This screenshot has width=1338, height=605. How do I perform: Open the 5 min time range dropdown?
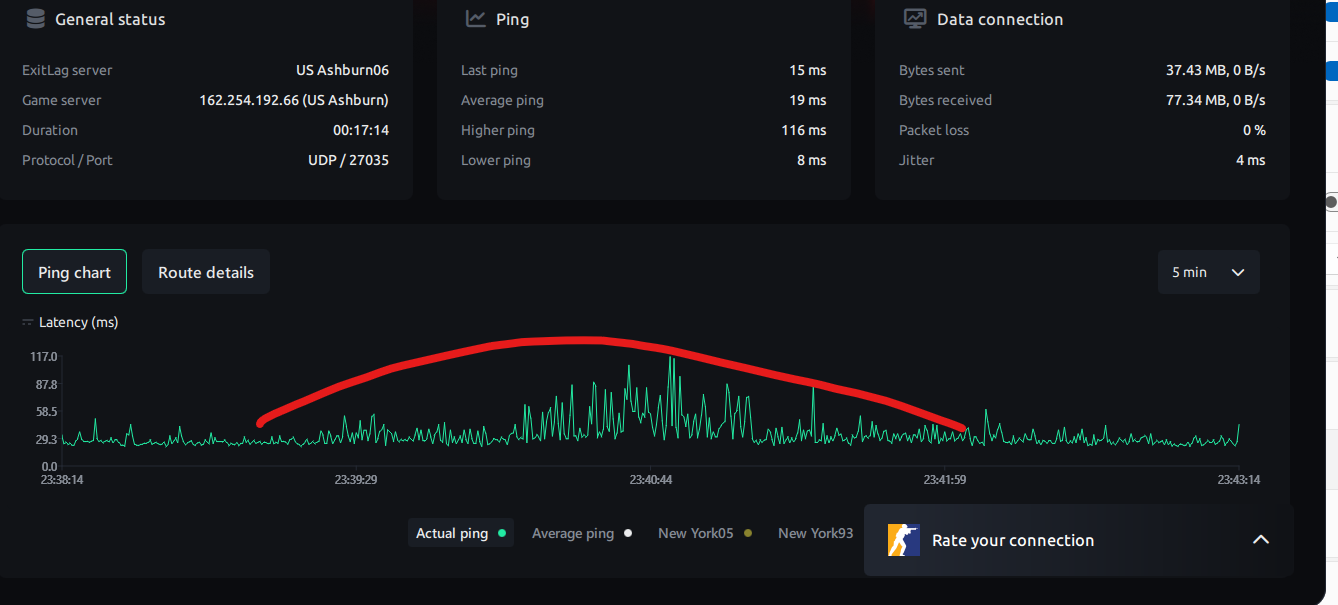[x=1208, y=271]
